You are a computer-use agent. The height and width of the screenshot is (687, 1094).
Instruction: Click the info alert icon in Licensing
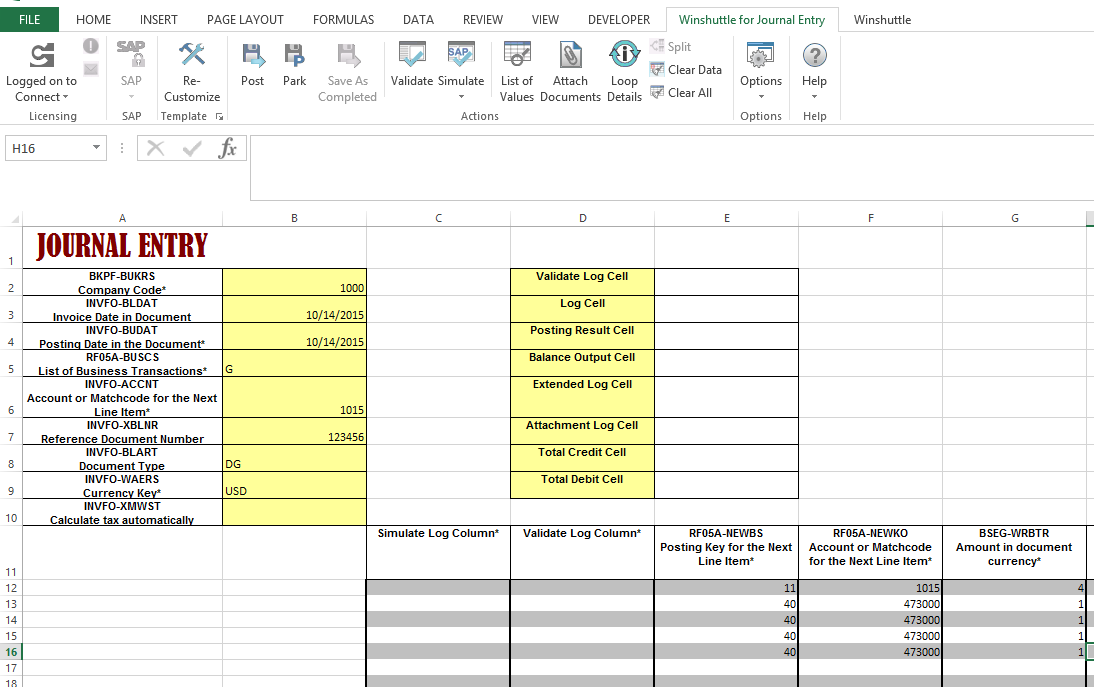pyautogui.click(x=91, y=46)
